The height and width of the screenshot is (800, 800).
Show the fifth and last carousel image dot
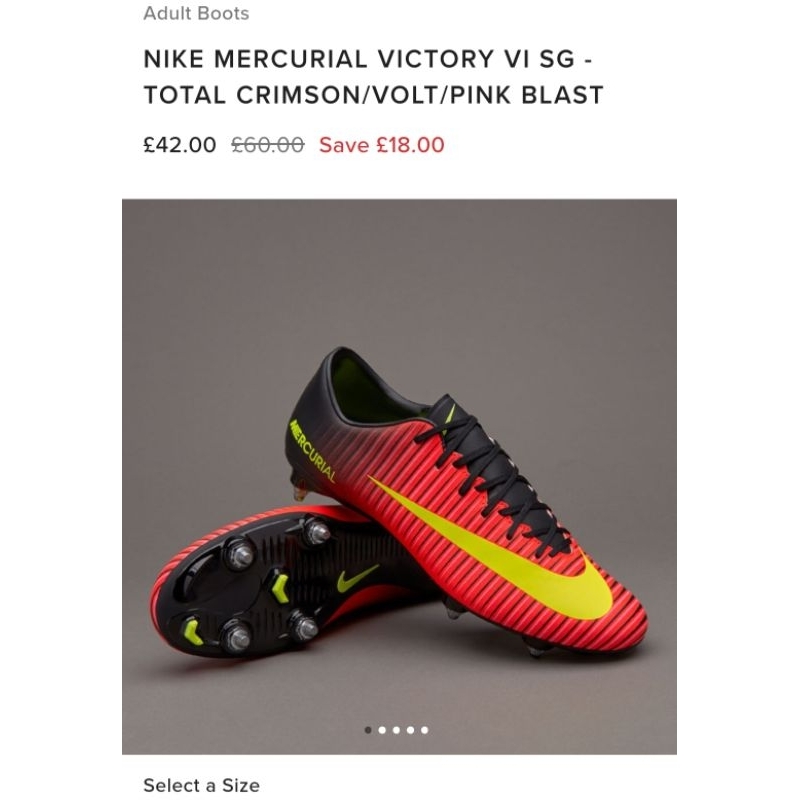click(424, 730)
